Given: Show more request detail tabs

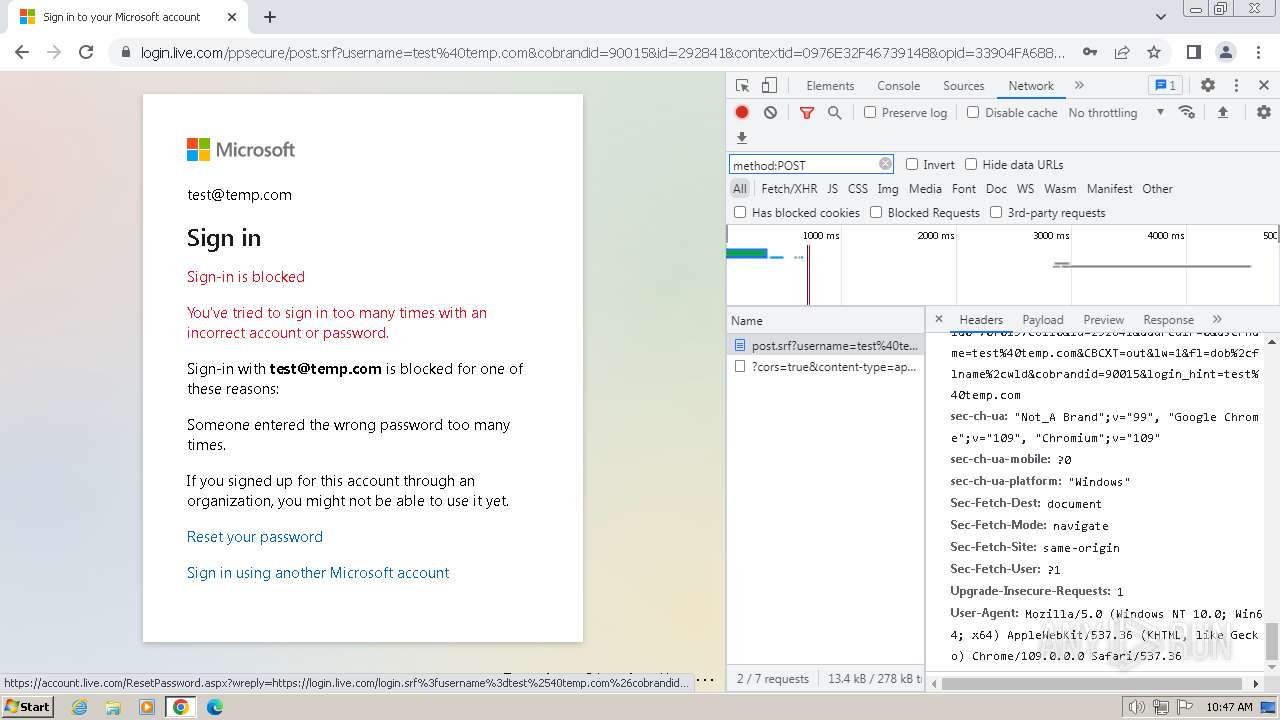Looking at the screenshot, I should [1217, 319].
